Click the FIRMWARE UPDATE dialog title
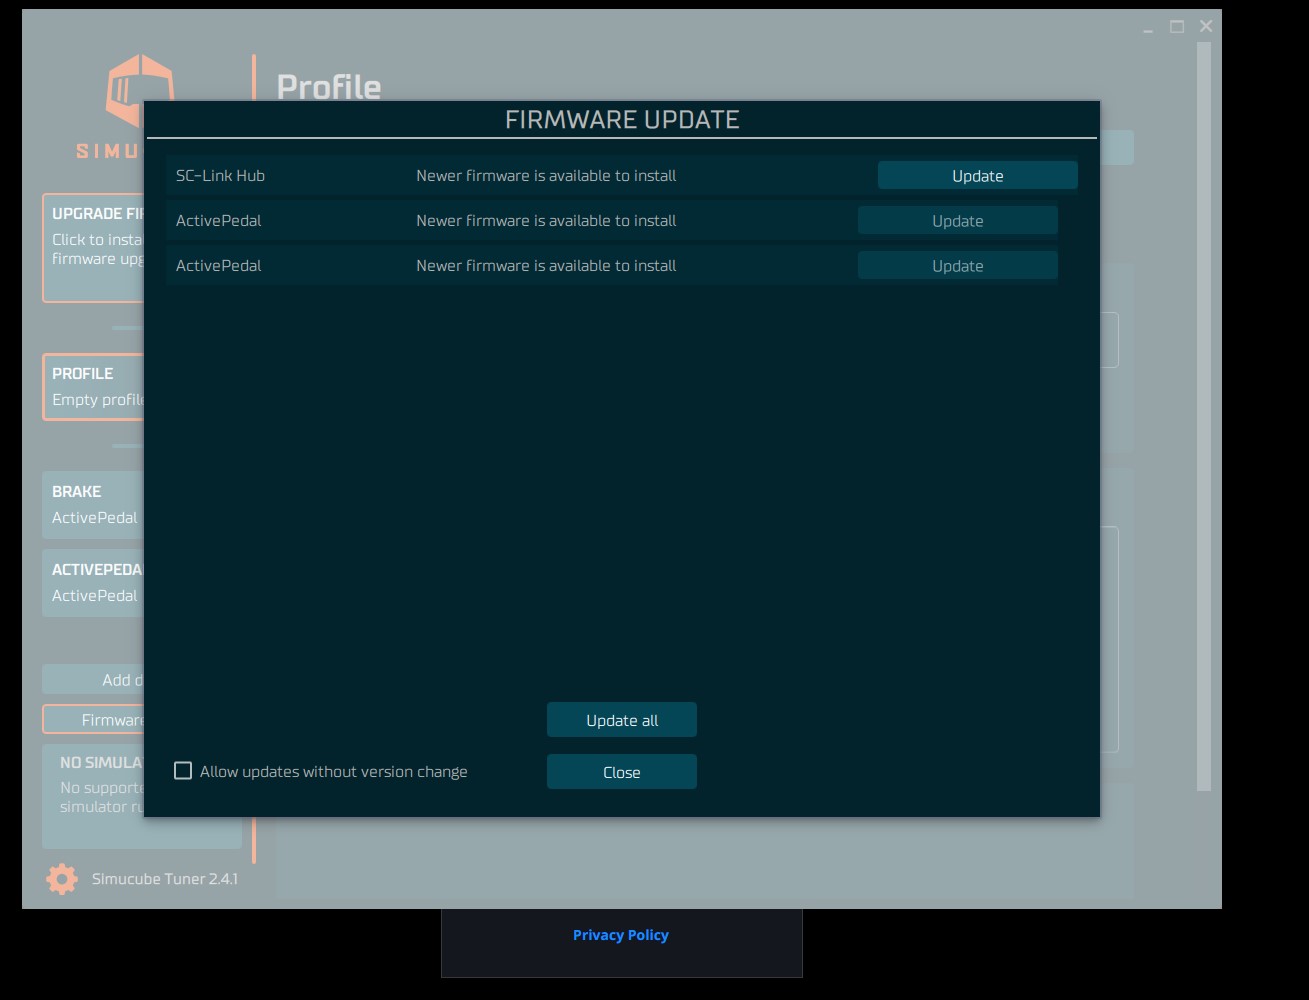Screen dimensions: 1309x1000 [x=622, y=119]
